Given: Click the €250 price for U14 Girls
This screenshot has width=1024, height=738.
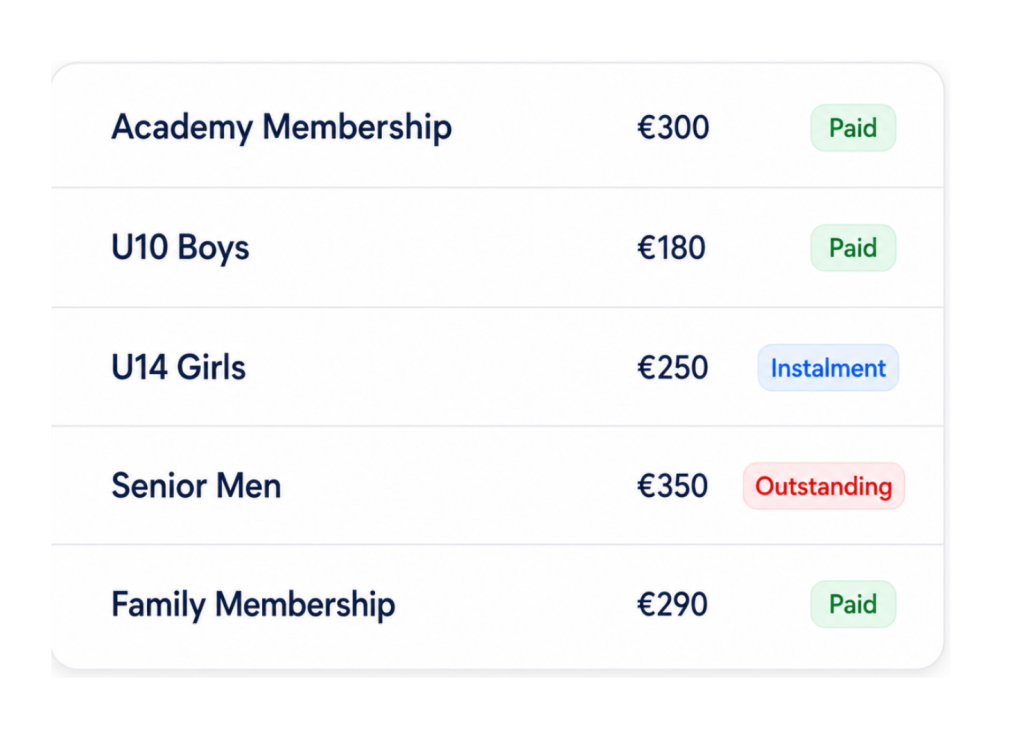Looking at the screenshot, I should tap(673, 368).
